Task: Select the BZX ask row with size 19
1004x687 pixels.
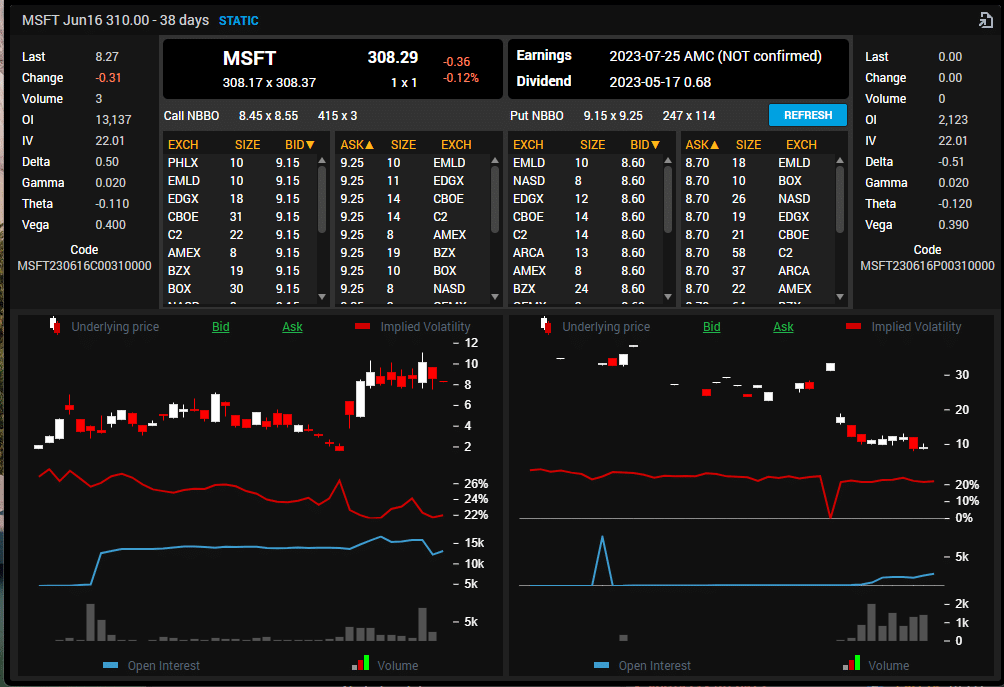Action: click(x=413, y=253)
